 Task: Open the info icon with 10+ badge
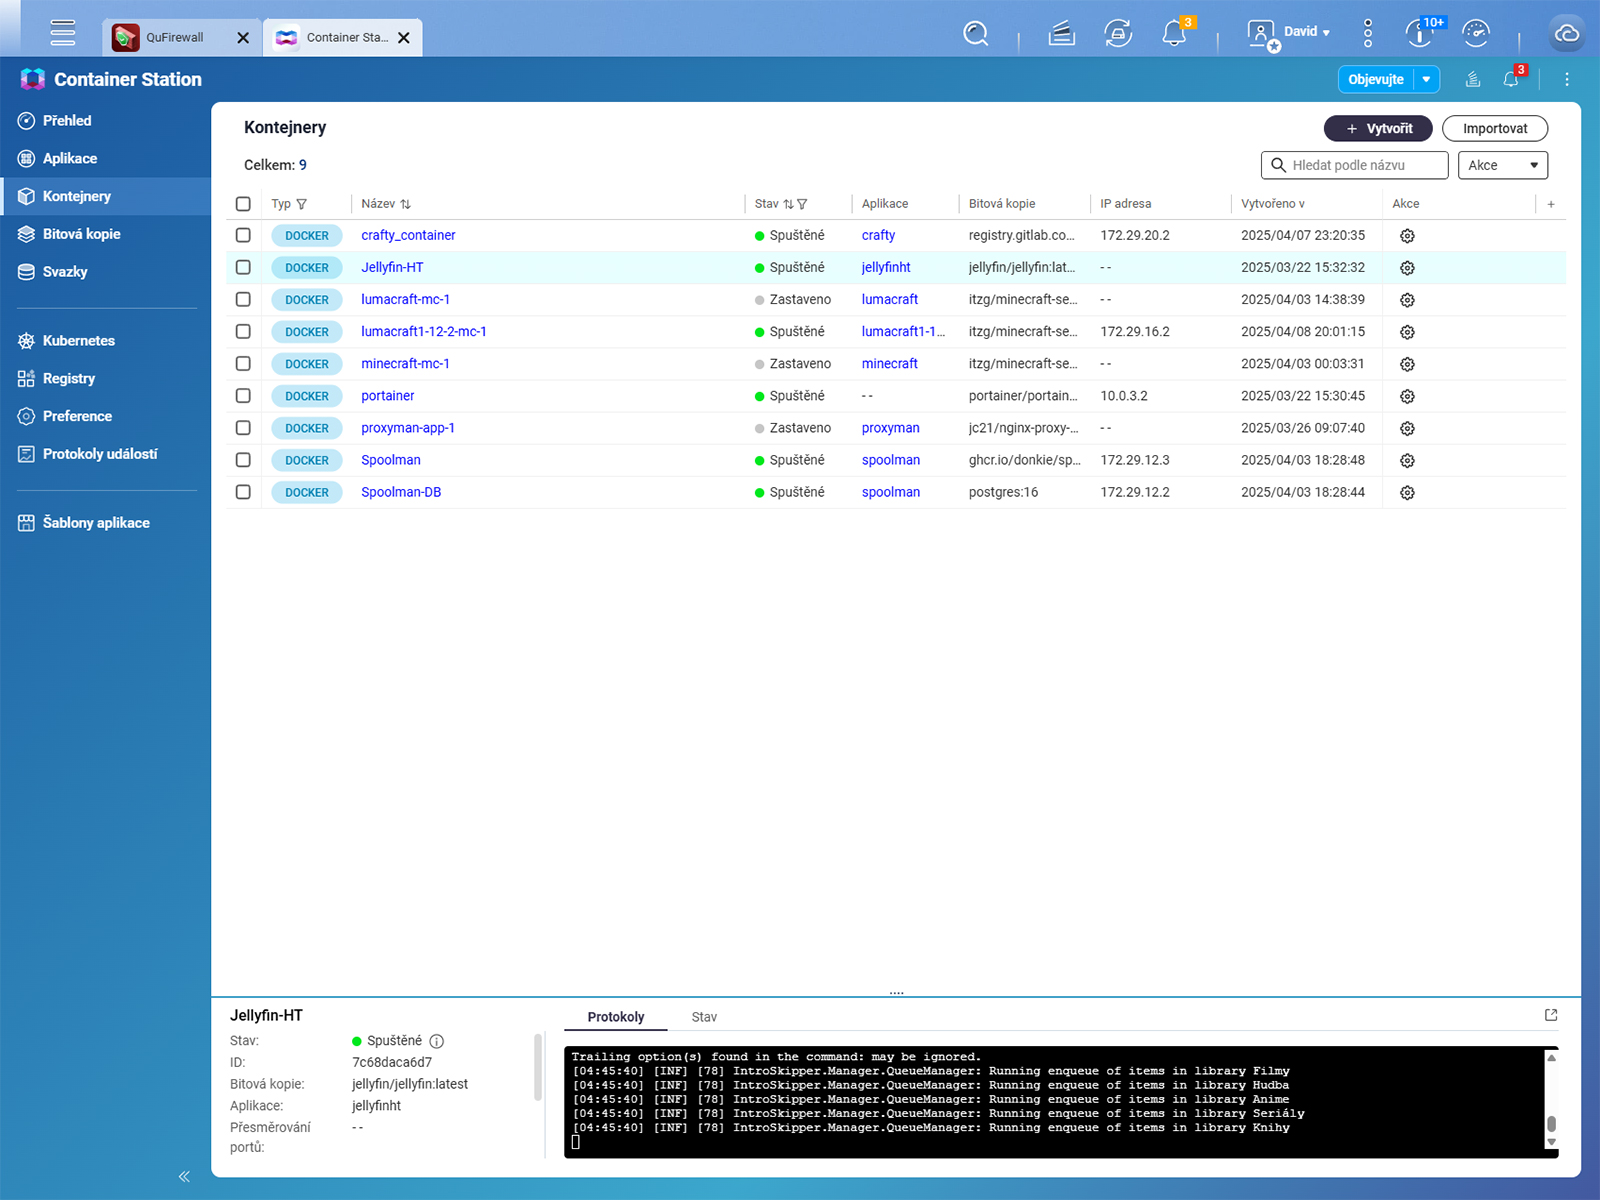coord(1422,32)
